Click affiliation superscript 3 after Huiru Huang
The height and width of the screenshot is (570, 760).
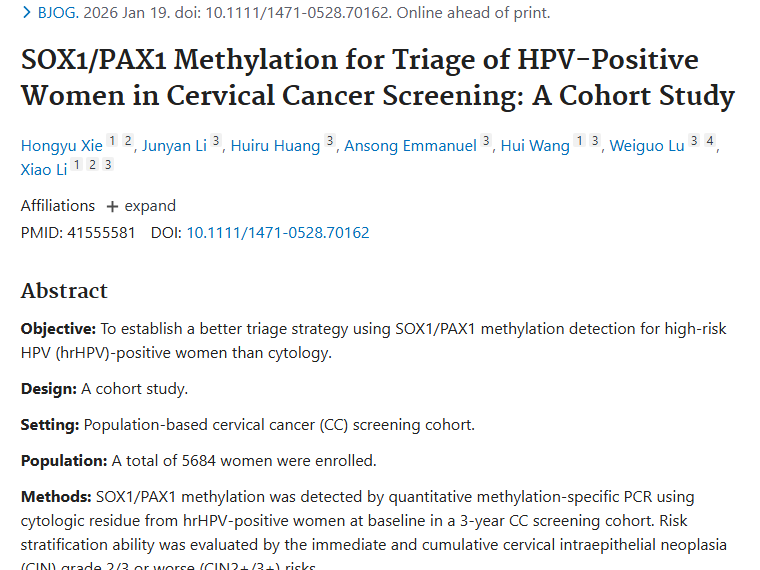[x=329, y=141]
